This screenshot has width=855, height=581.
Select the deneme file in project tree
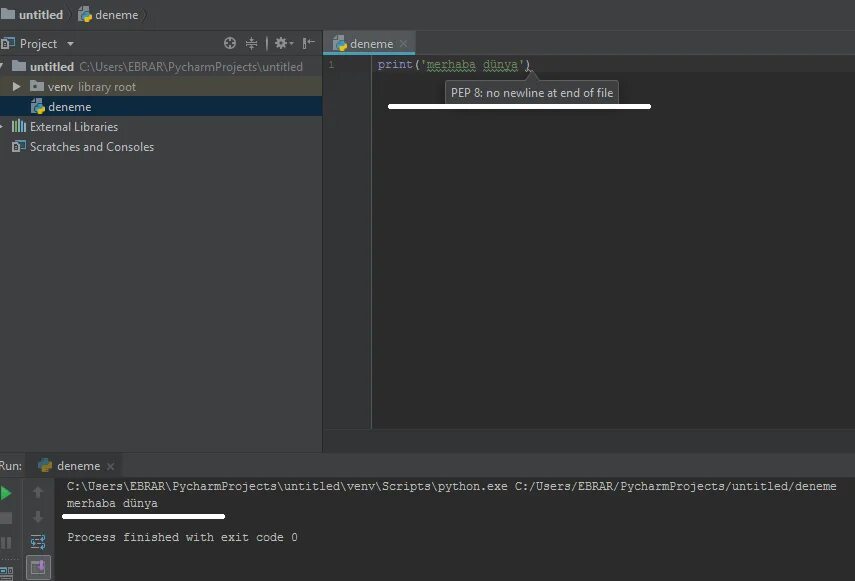pos(161,107)
